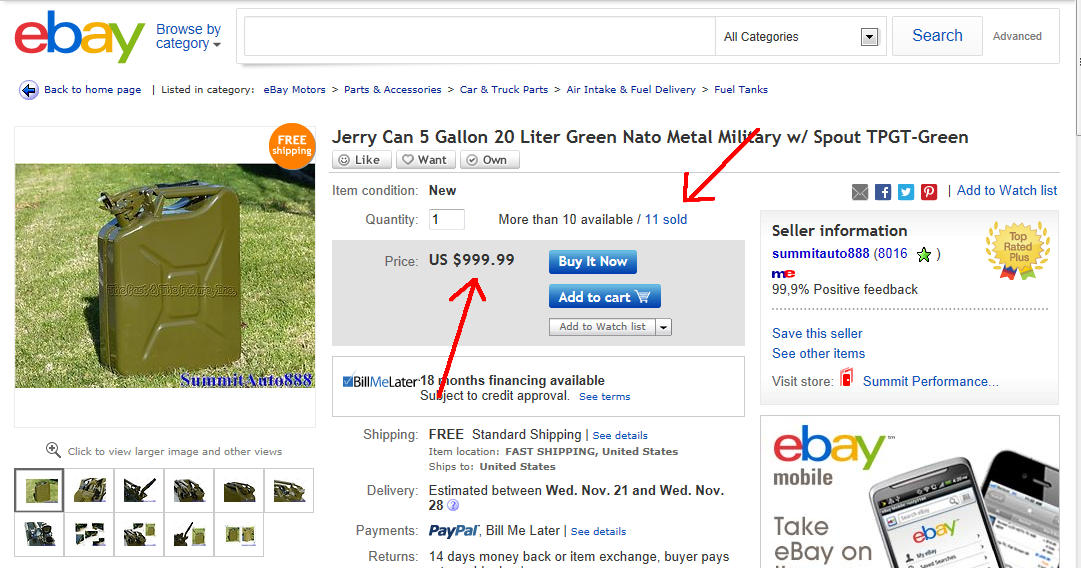Share listing via email icon
The width and height of the screenshot is (1081, 568).
pos(860,191)
